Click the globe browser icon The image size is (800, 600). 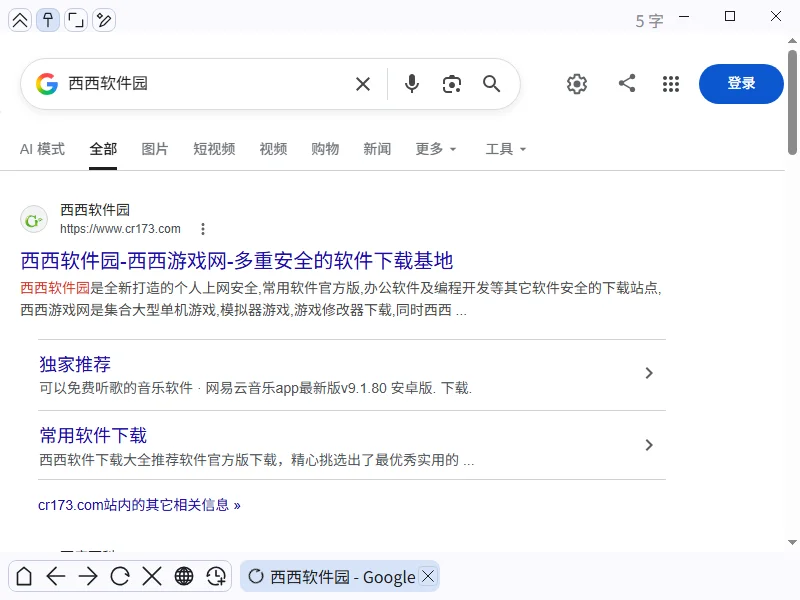tap(184, 577)
